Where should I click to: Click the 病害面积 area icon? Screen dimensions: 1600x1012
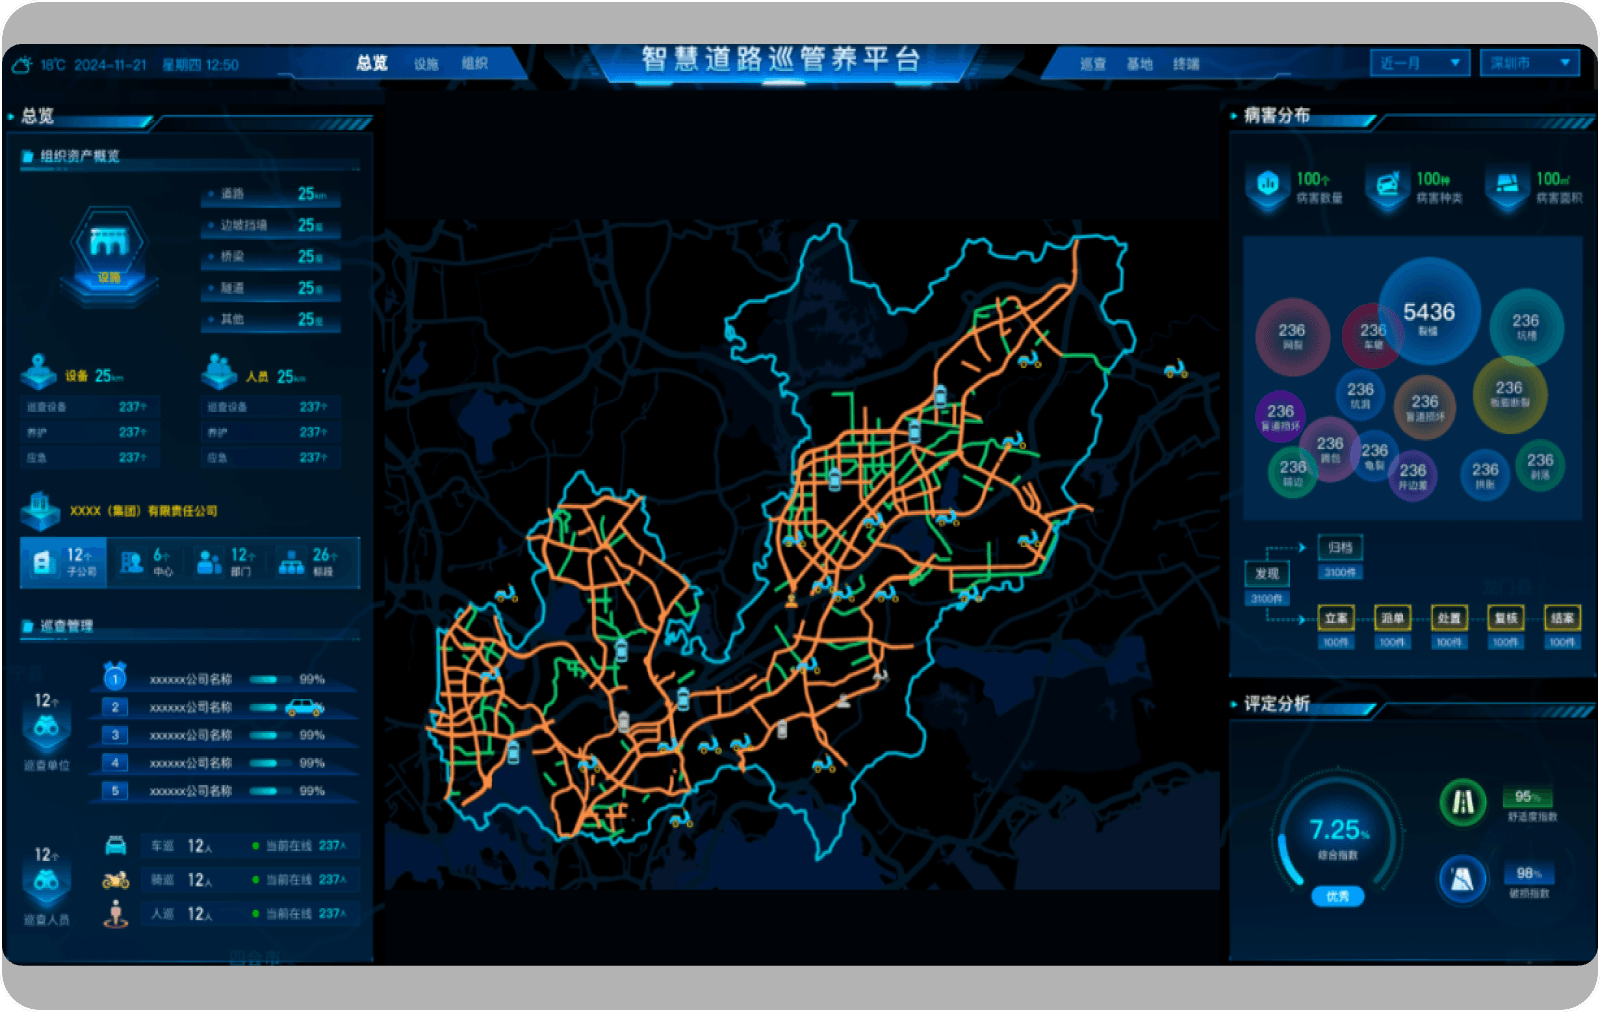pos(1507,185)
